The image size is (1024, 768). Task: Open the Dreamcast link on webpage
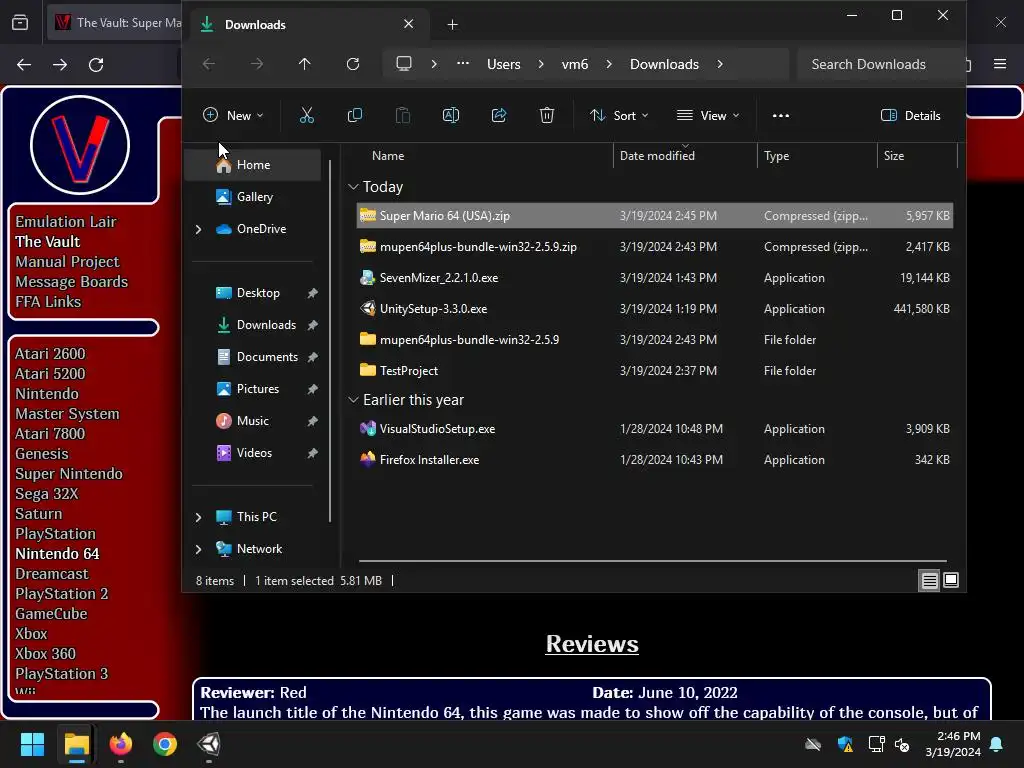click(x=52, y=574)
